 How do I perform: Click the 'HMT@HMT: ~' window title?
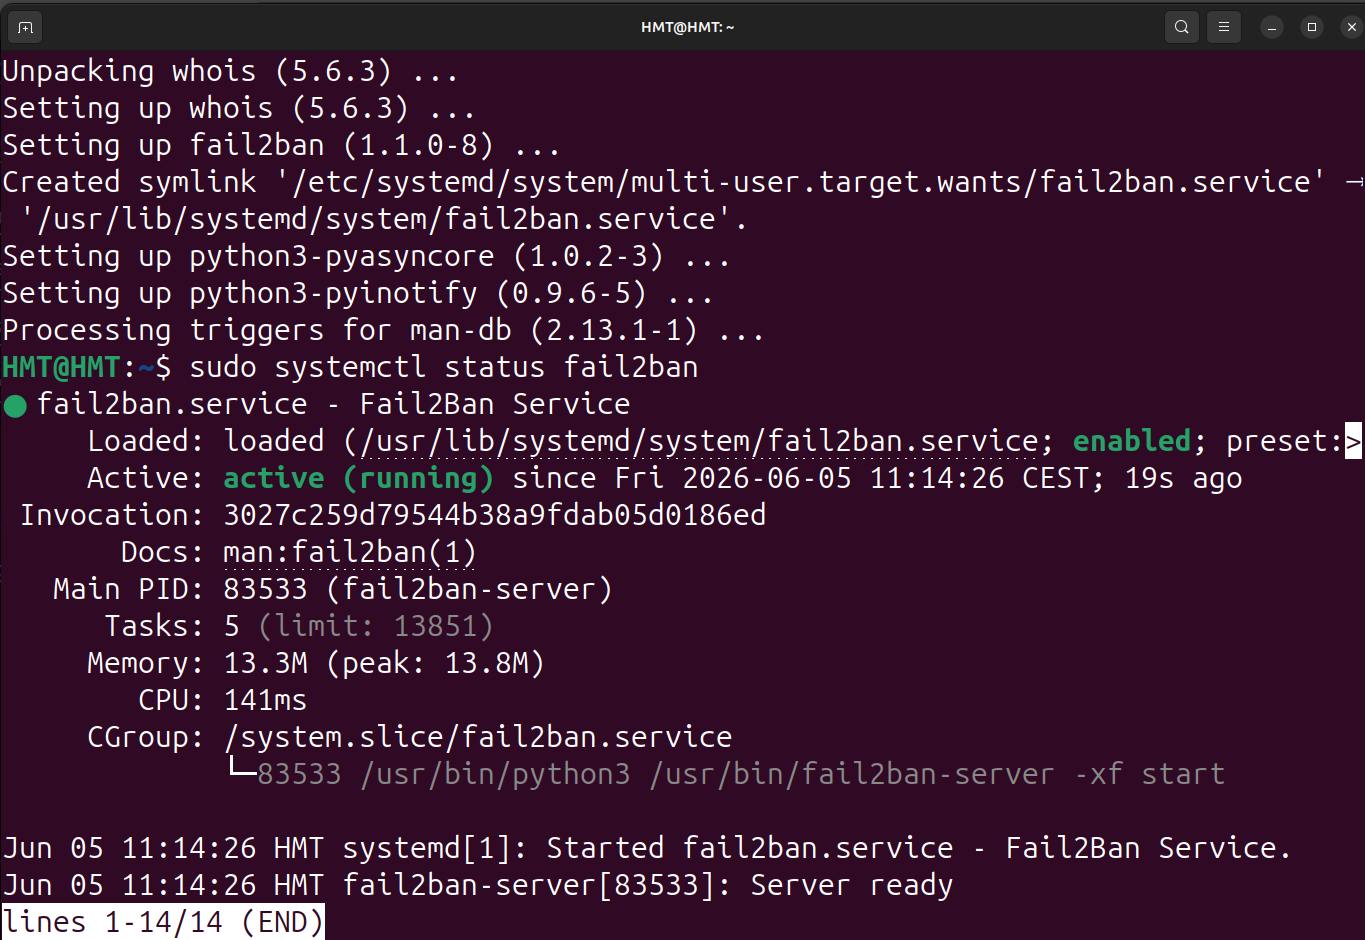[688, 27]
